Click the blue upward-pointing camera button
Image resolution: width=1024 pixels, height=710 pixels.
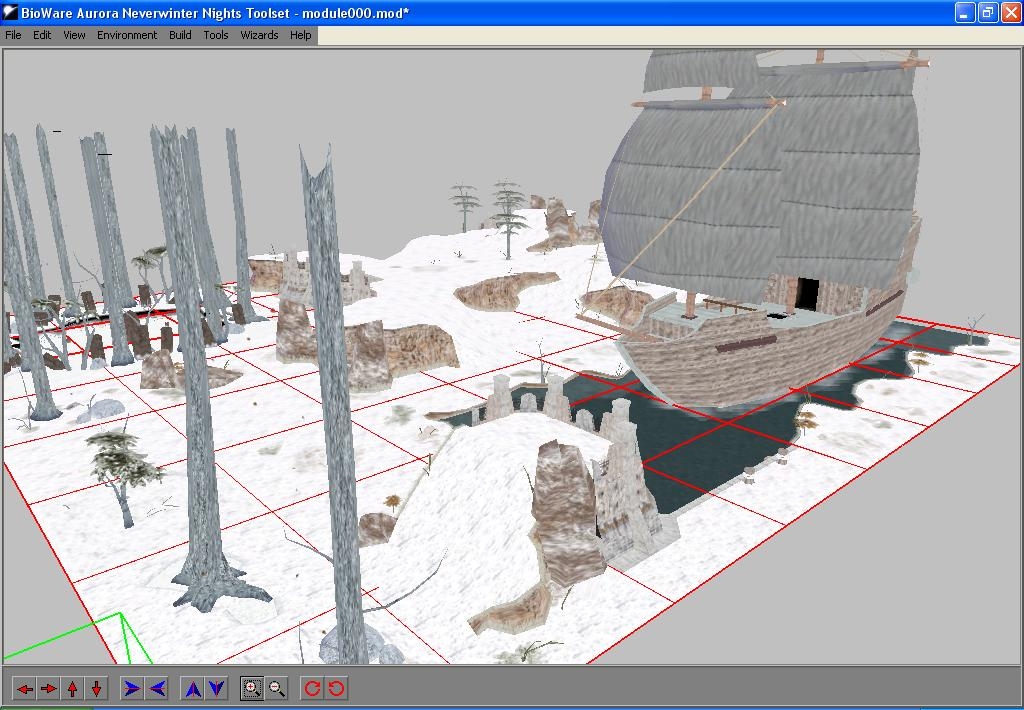click(193, 688)
